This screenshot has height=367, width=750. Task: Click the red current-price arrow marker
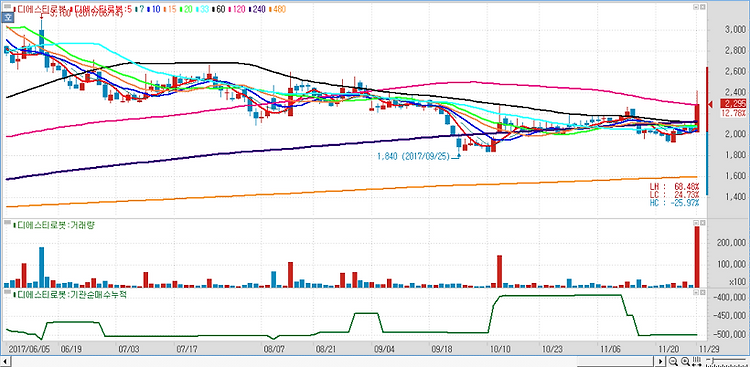(711, 103)
